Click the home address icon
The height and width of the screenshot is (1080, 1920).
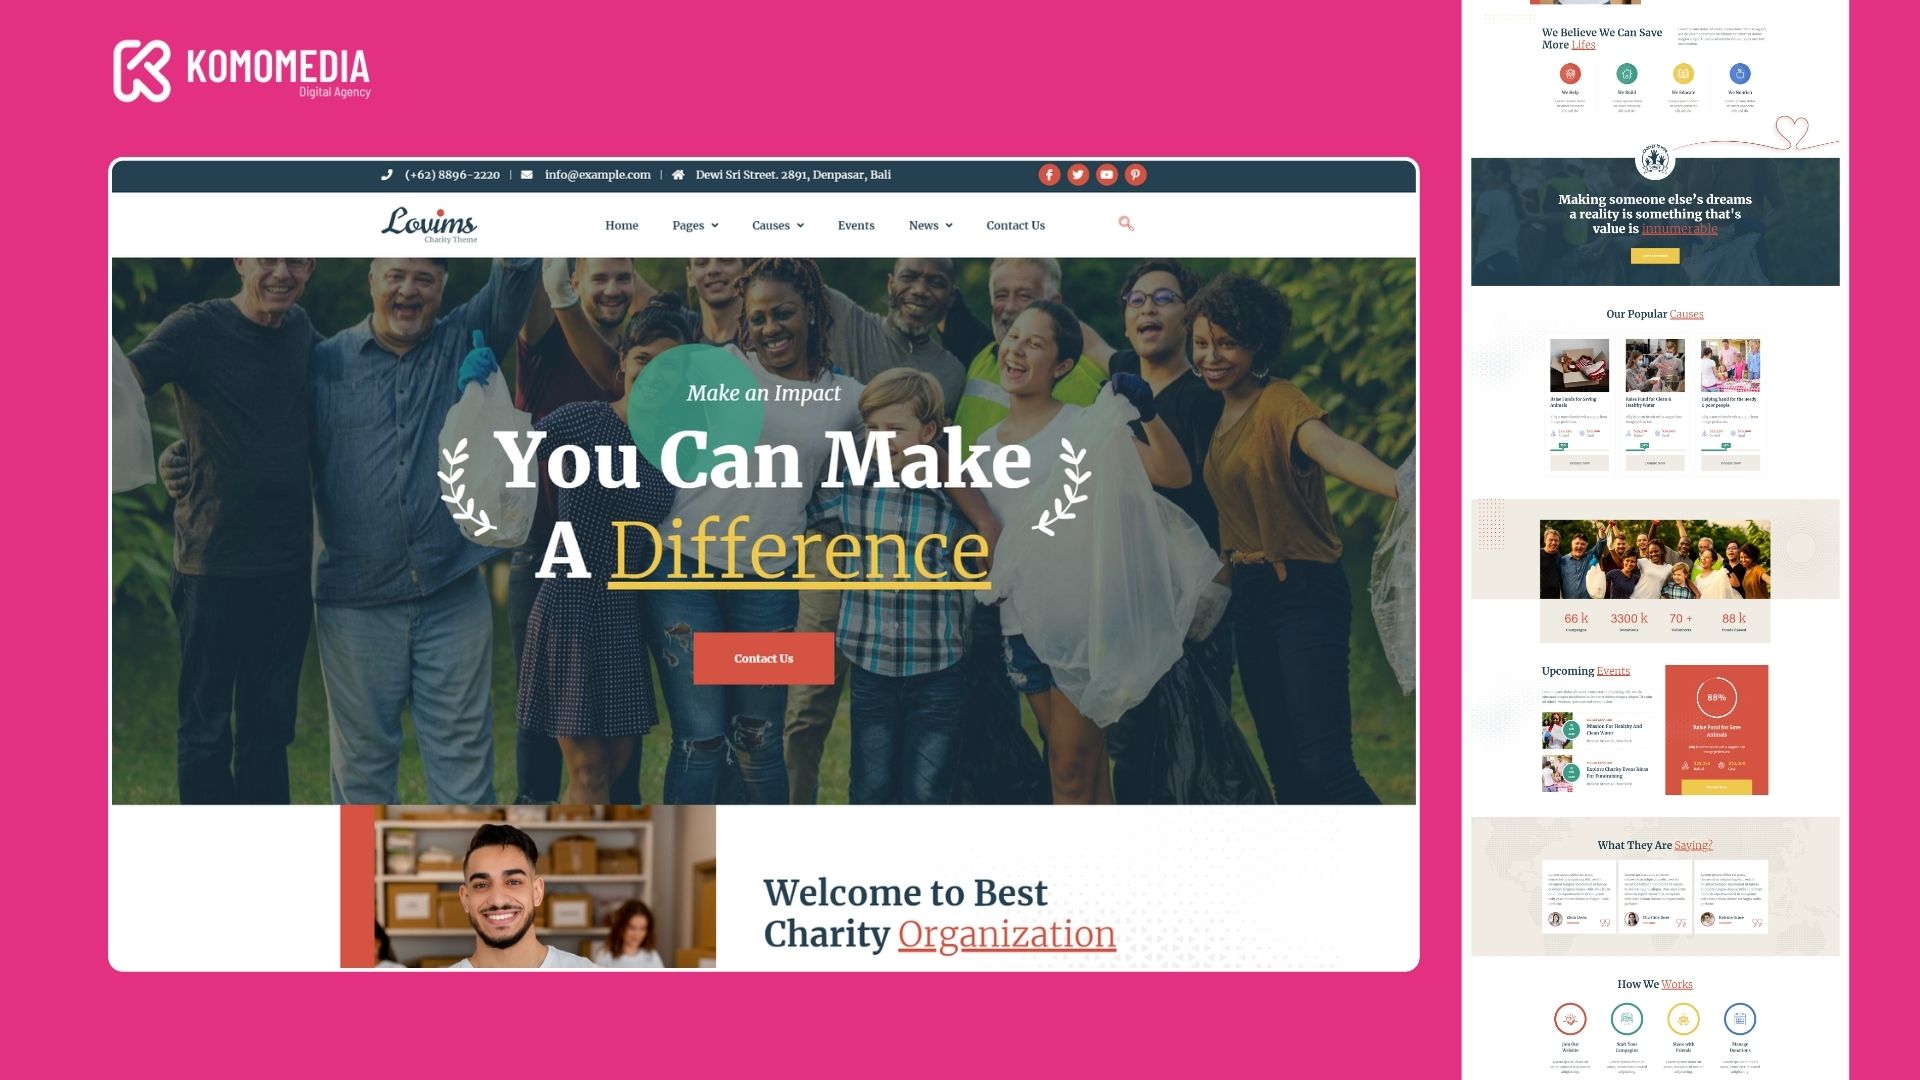point(678,175)
